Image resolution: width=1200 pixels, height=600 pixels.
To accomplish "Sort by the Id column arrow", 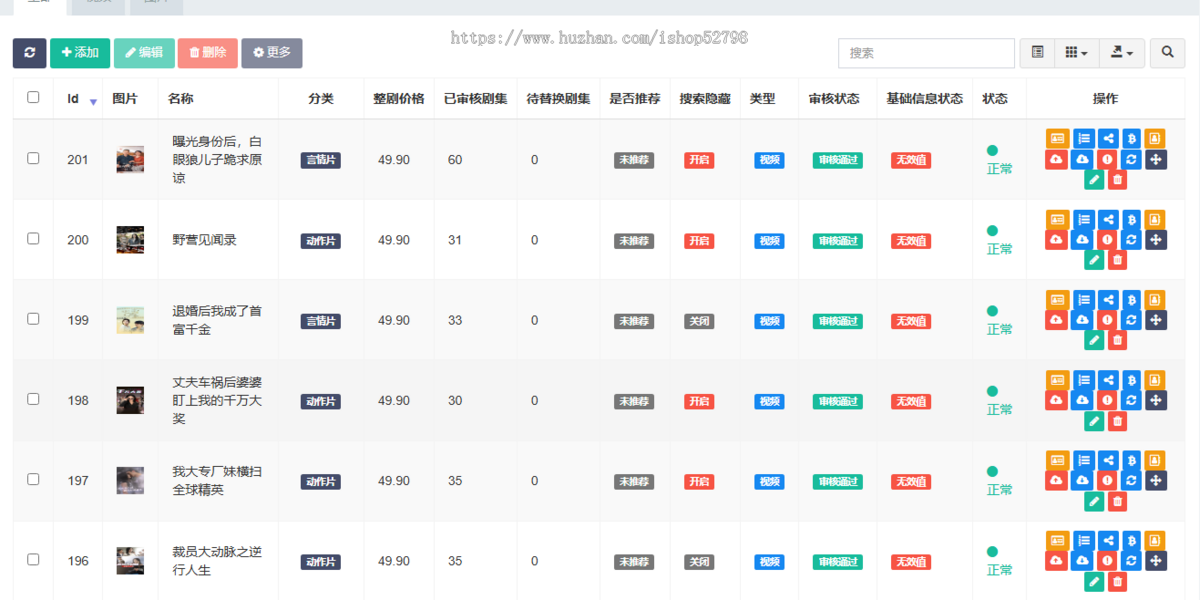I will click(x=93, y=102).
